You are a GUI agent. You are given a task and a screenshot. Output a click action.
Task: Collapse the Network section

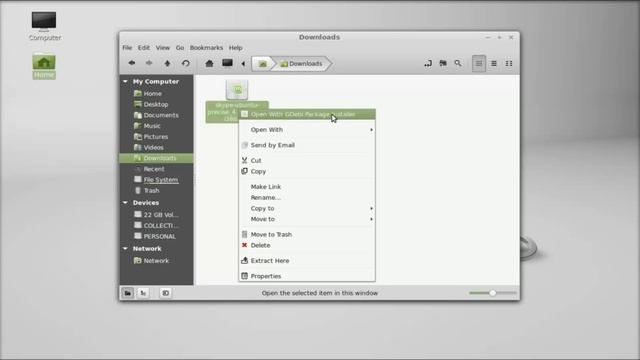[125, 249]
